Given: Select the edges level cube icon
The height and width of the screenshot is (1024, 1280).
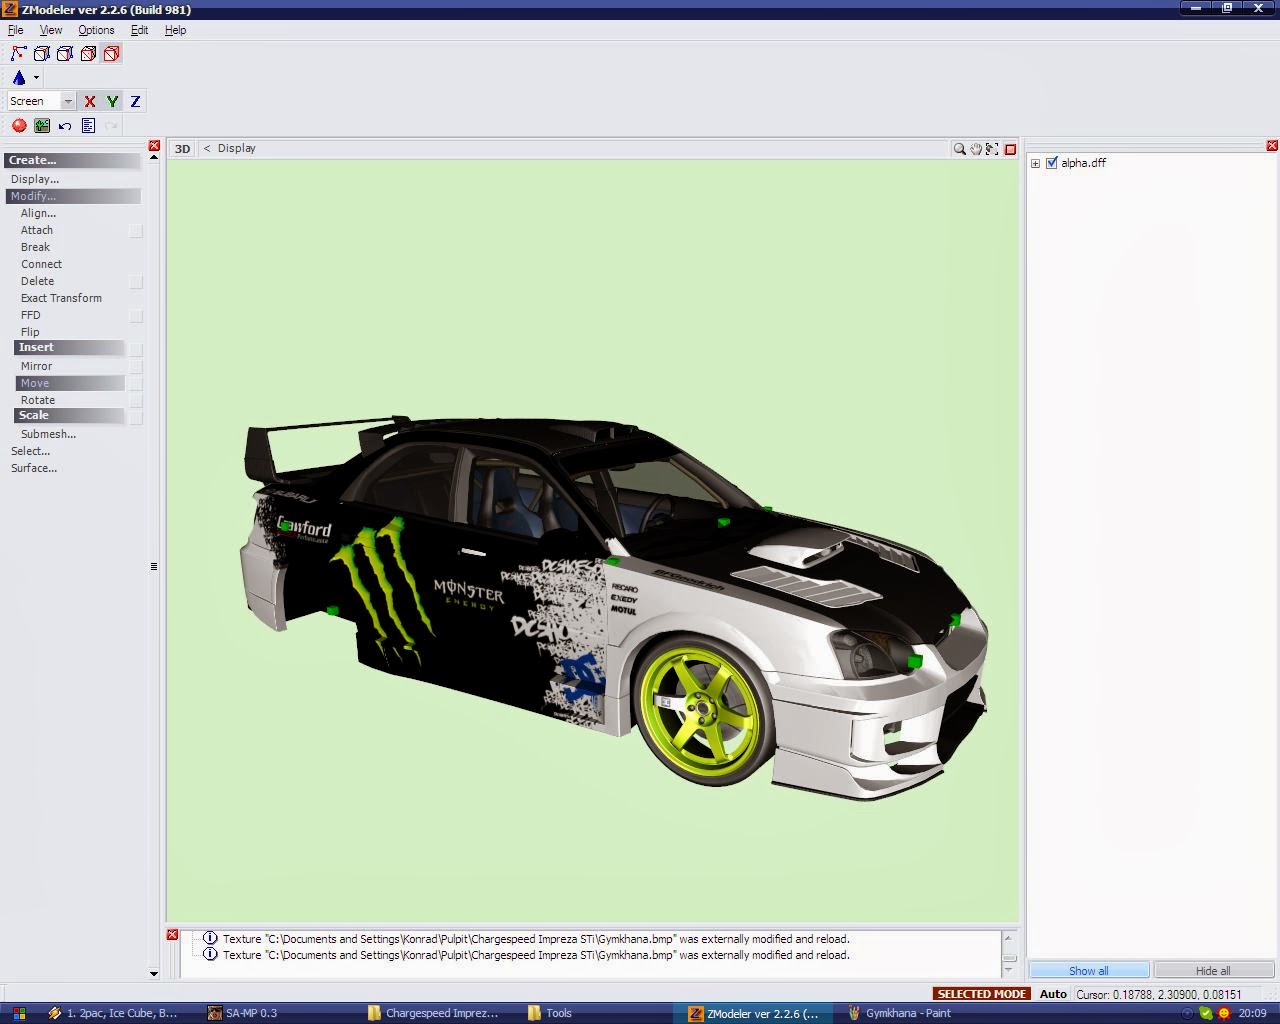Looking at the screenshot, I should [42, 54].
